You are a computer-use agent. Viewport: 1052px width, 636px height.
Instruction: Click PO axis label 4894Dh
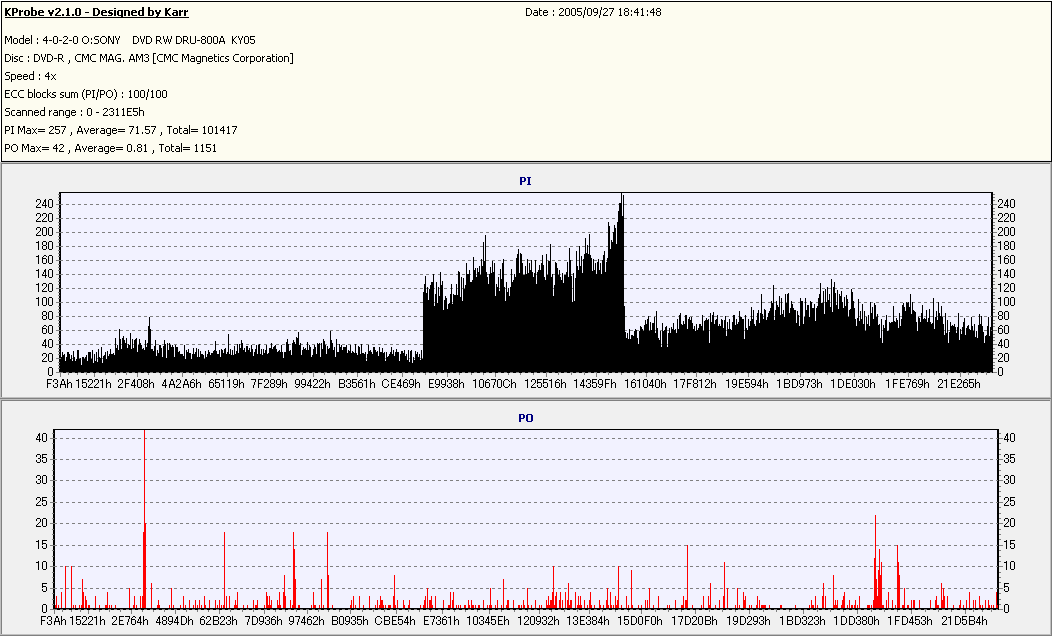(174, 621)
